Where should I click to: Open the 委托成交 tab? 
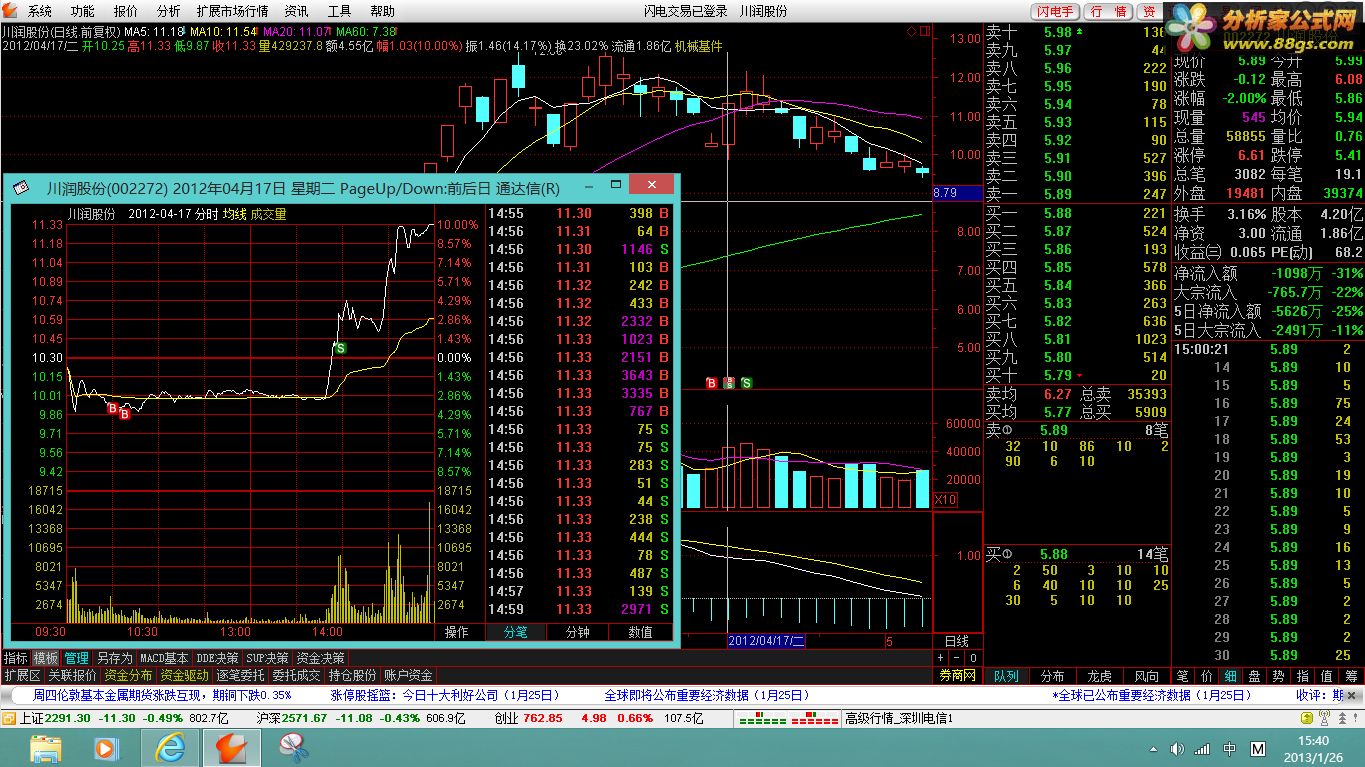pos(297,676)
